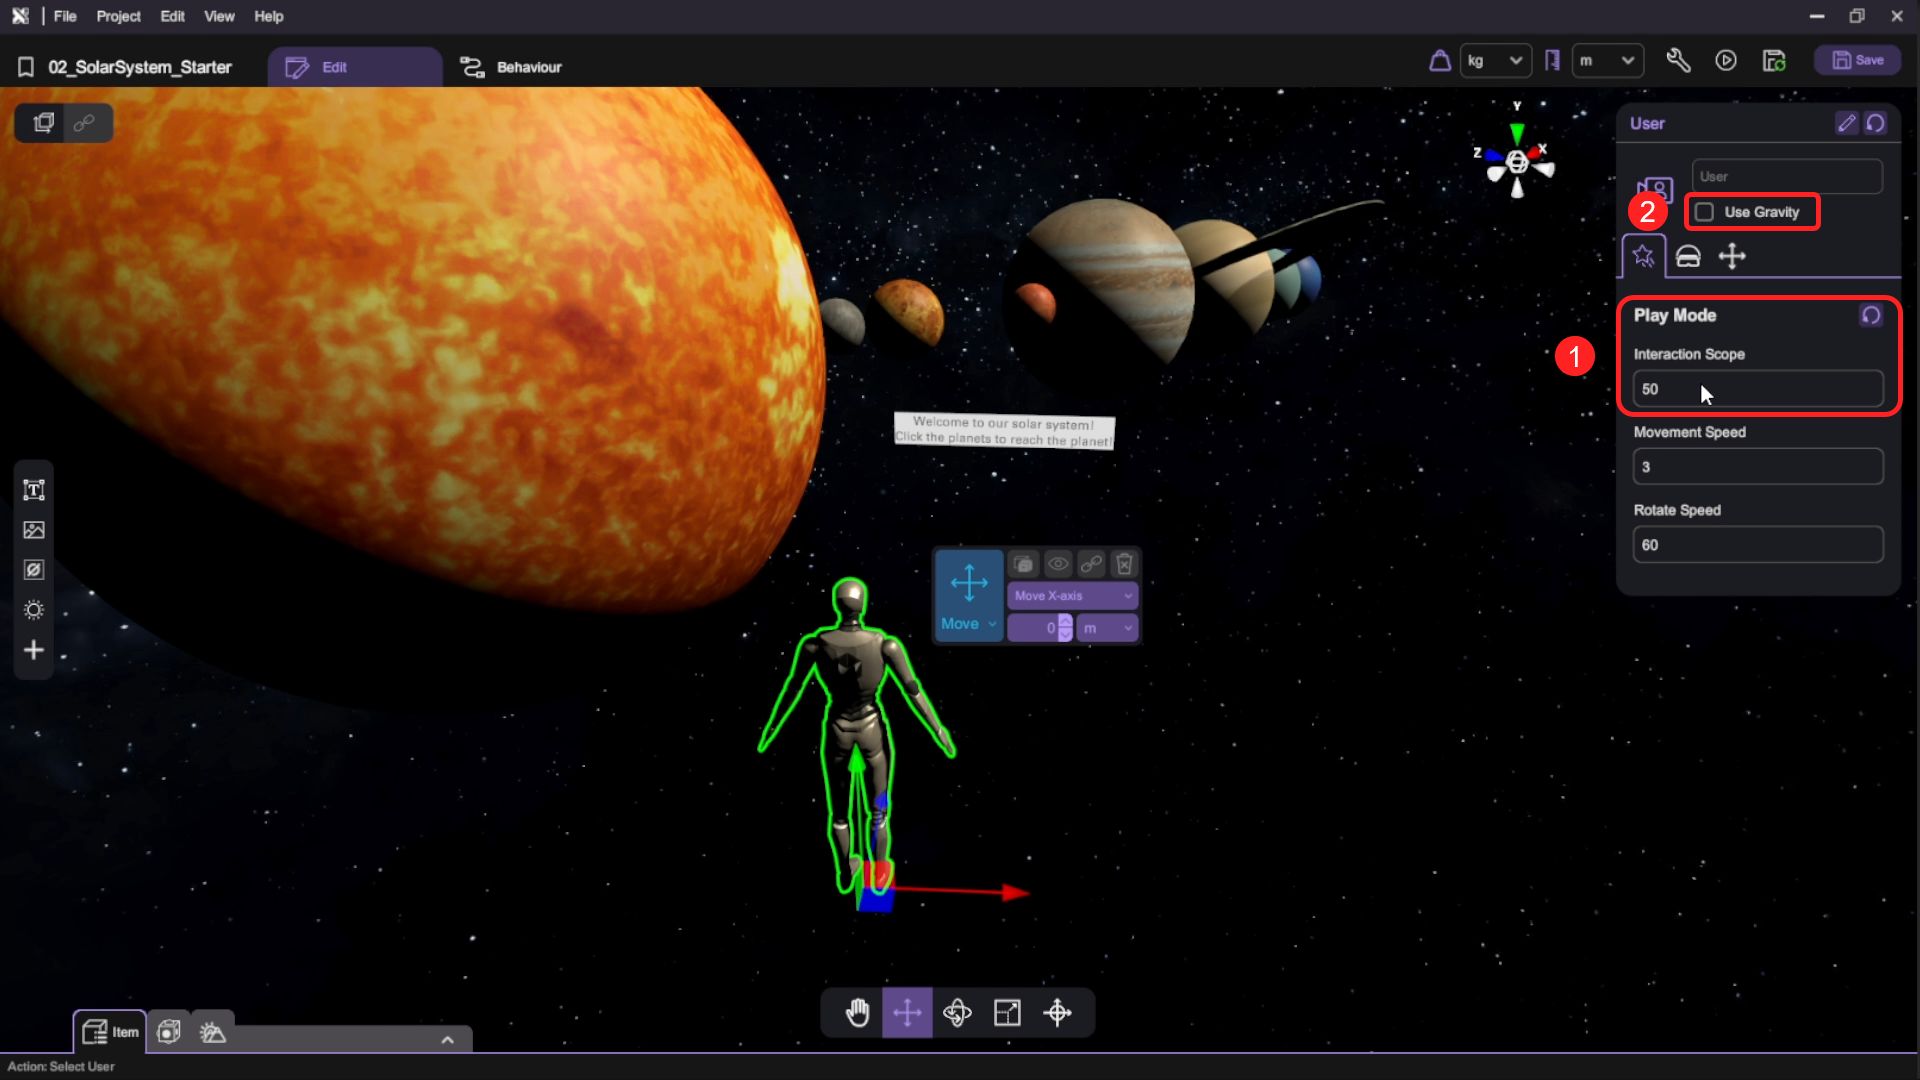
Task: Click the Movement Speed input field
Action: point(1757,467)
